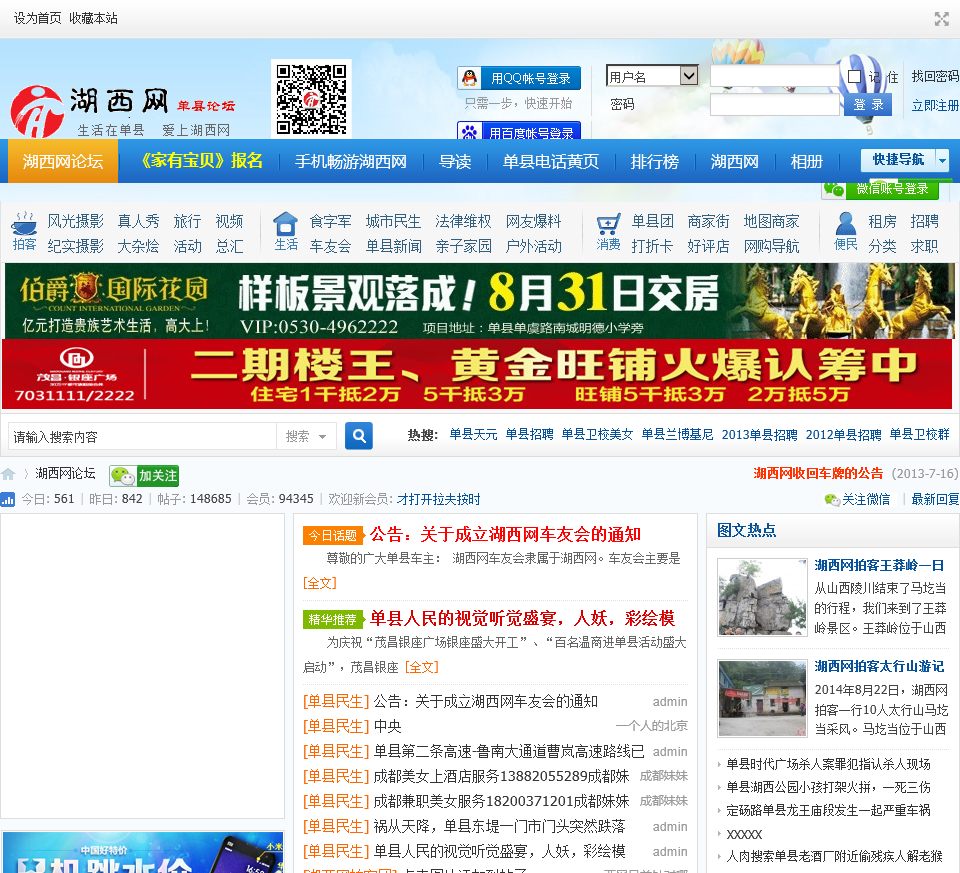Open 手机畅游湖西网 nav item
960x873 pixels.
pyautogui.click(x=351, y=162)
